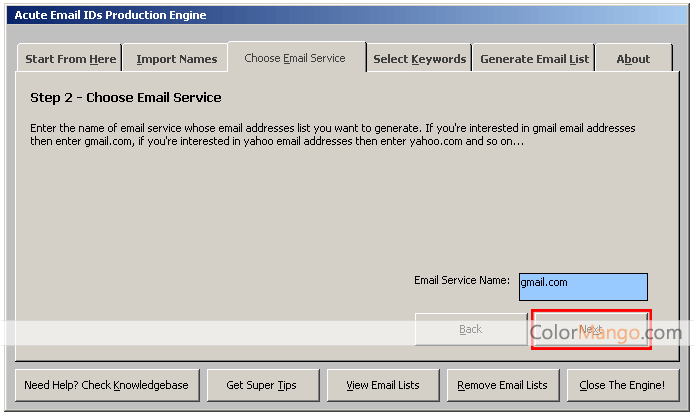Open the Start From Here tab

click(70, 59)
